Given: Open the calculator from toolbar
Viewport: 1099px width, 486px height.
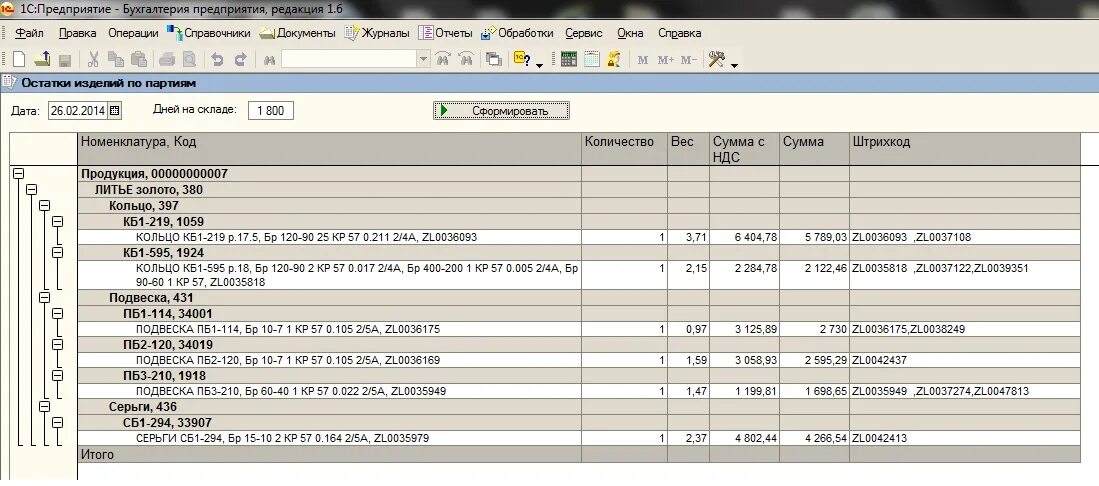Looking at the screenshot, I should tap(568, 60).
